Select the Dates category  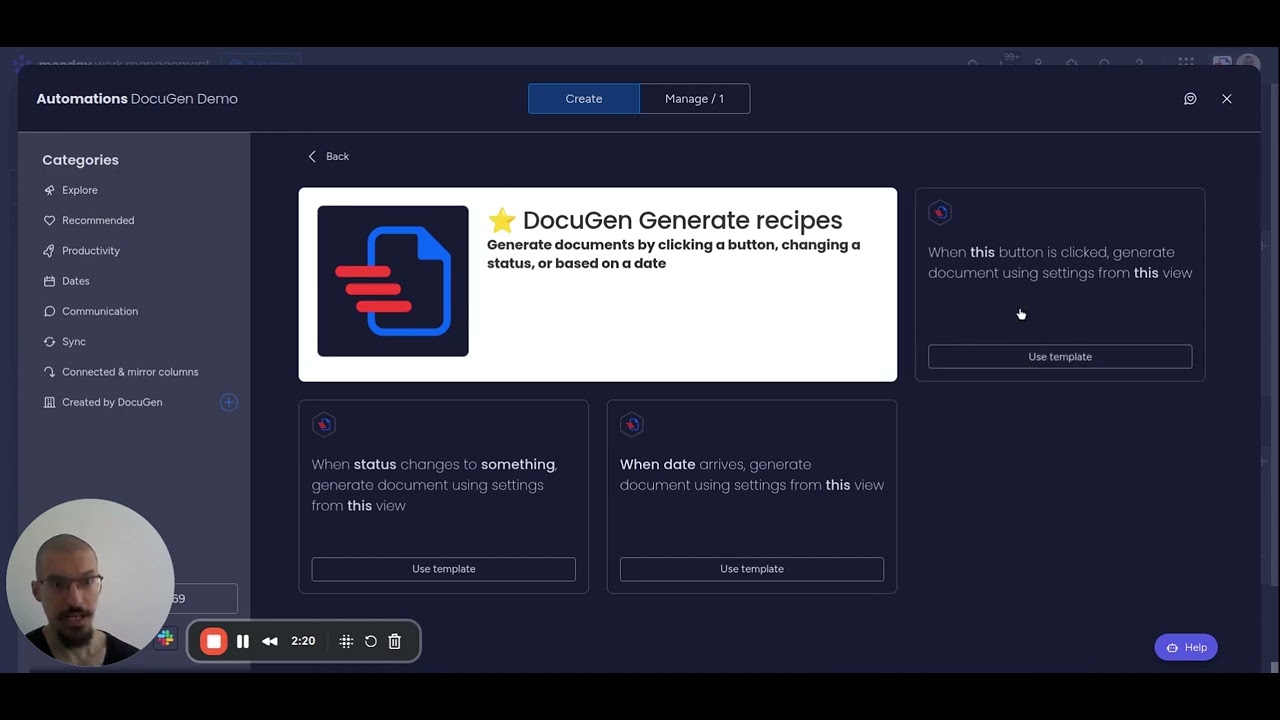pyautogui.click(x=66, y=281)
